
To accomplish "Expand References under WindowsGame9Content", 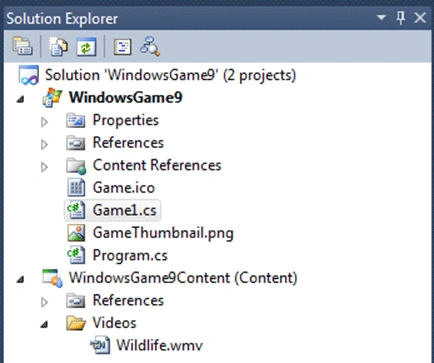I will [44, 302].
